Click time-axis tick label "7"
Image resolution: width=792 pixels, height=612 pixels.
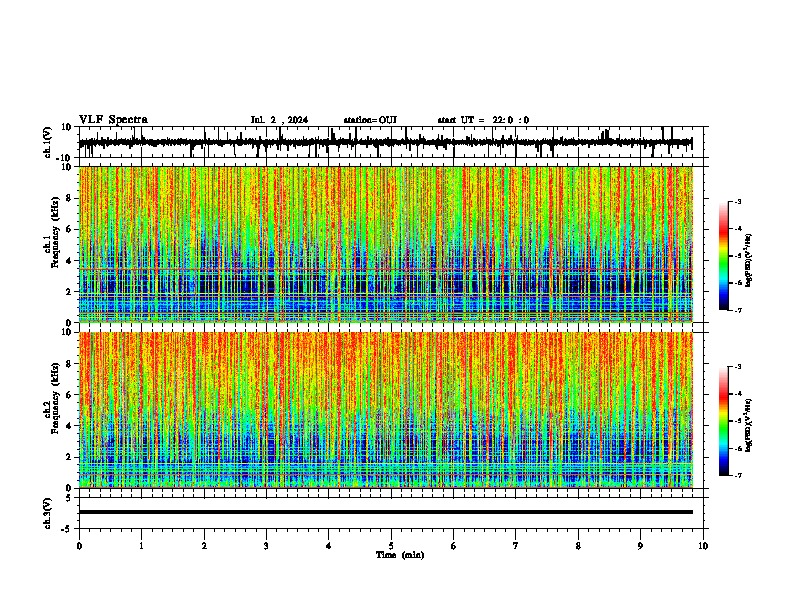[516, 546]
